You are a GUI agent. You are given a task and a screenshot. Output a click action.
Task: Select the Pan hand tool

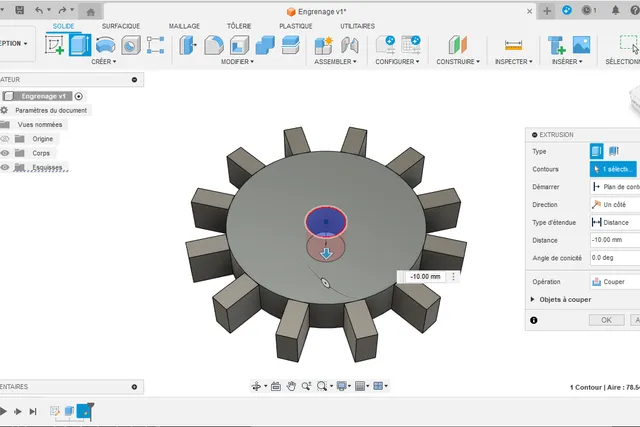click(291, 386)
